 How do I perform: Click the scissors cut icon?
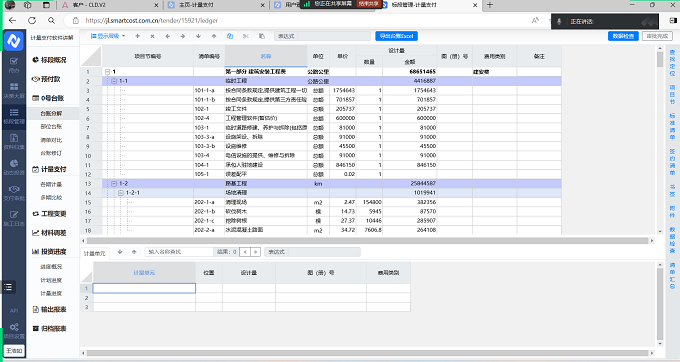tap(246, 36)
